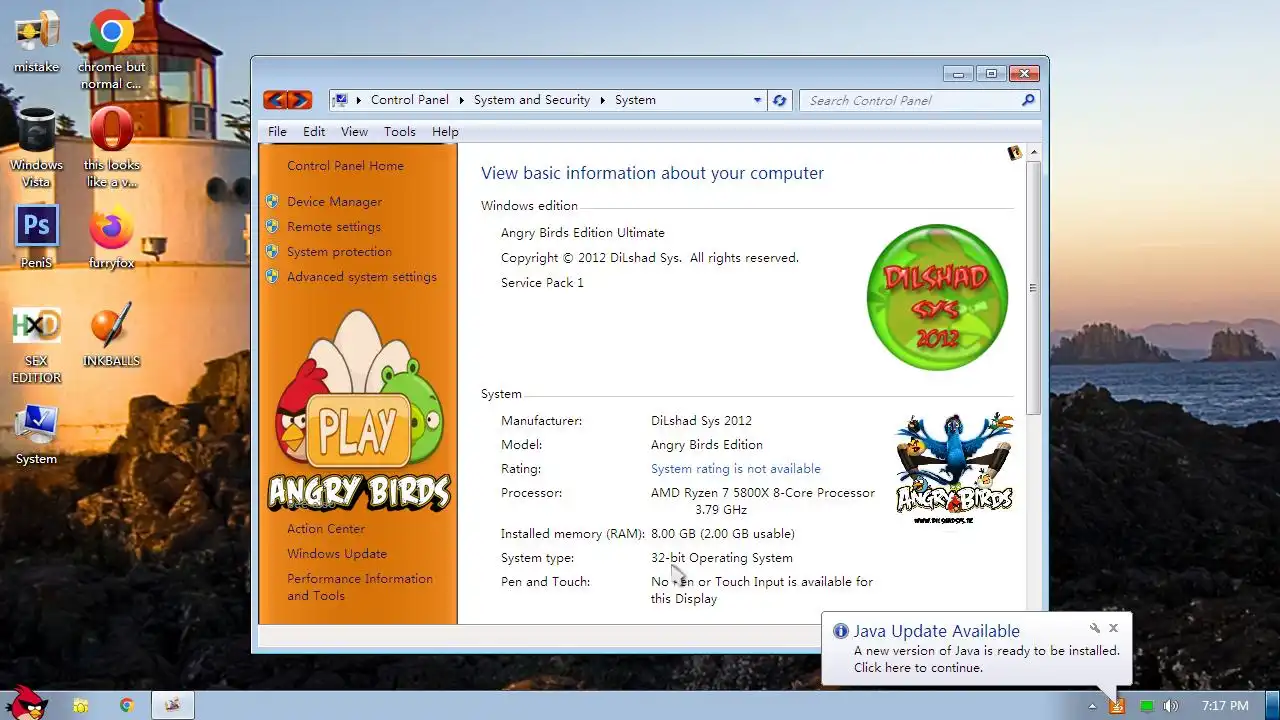Refresh the System control panel page

(780, 100)
